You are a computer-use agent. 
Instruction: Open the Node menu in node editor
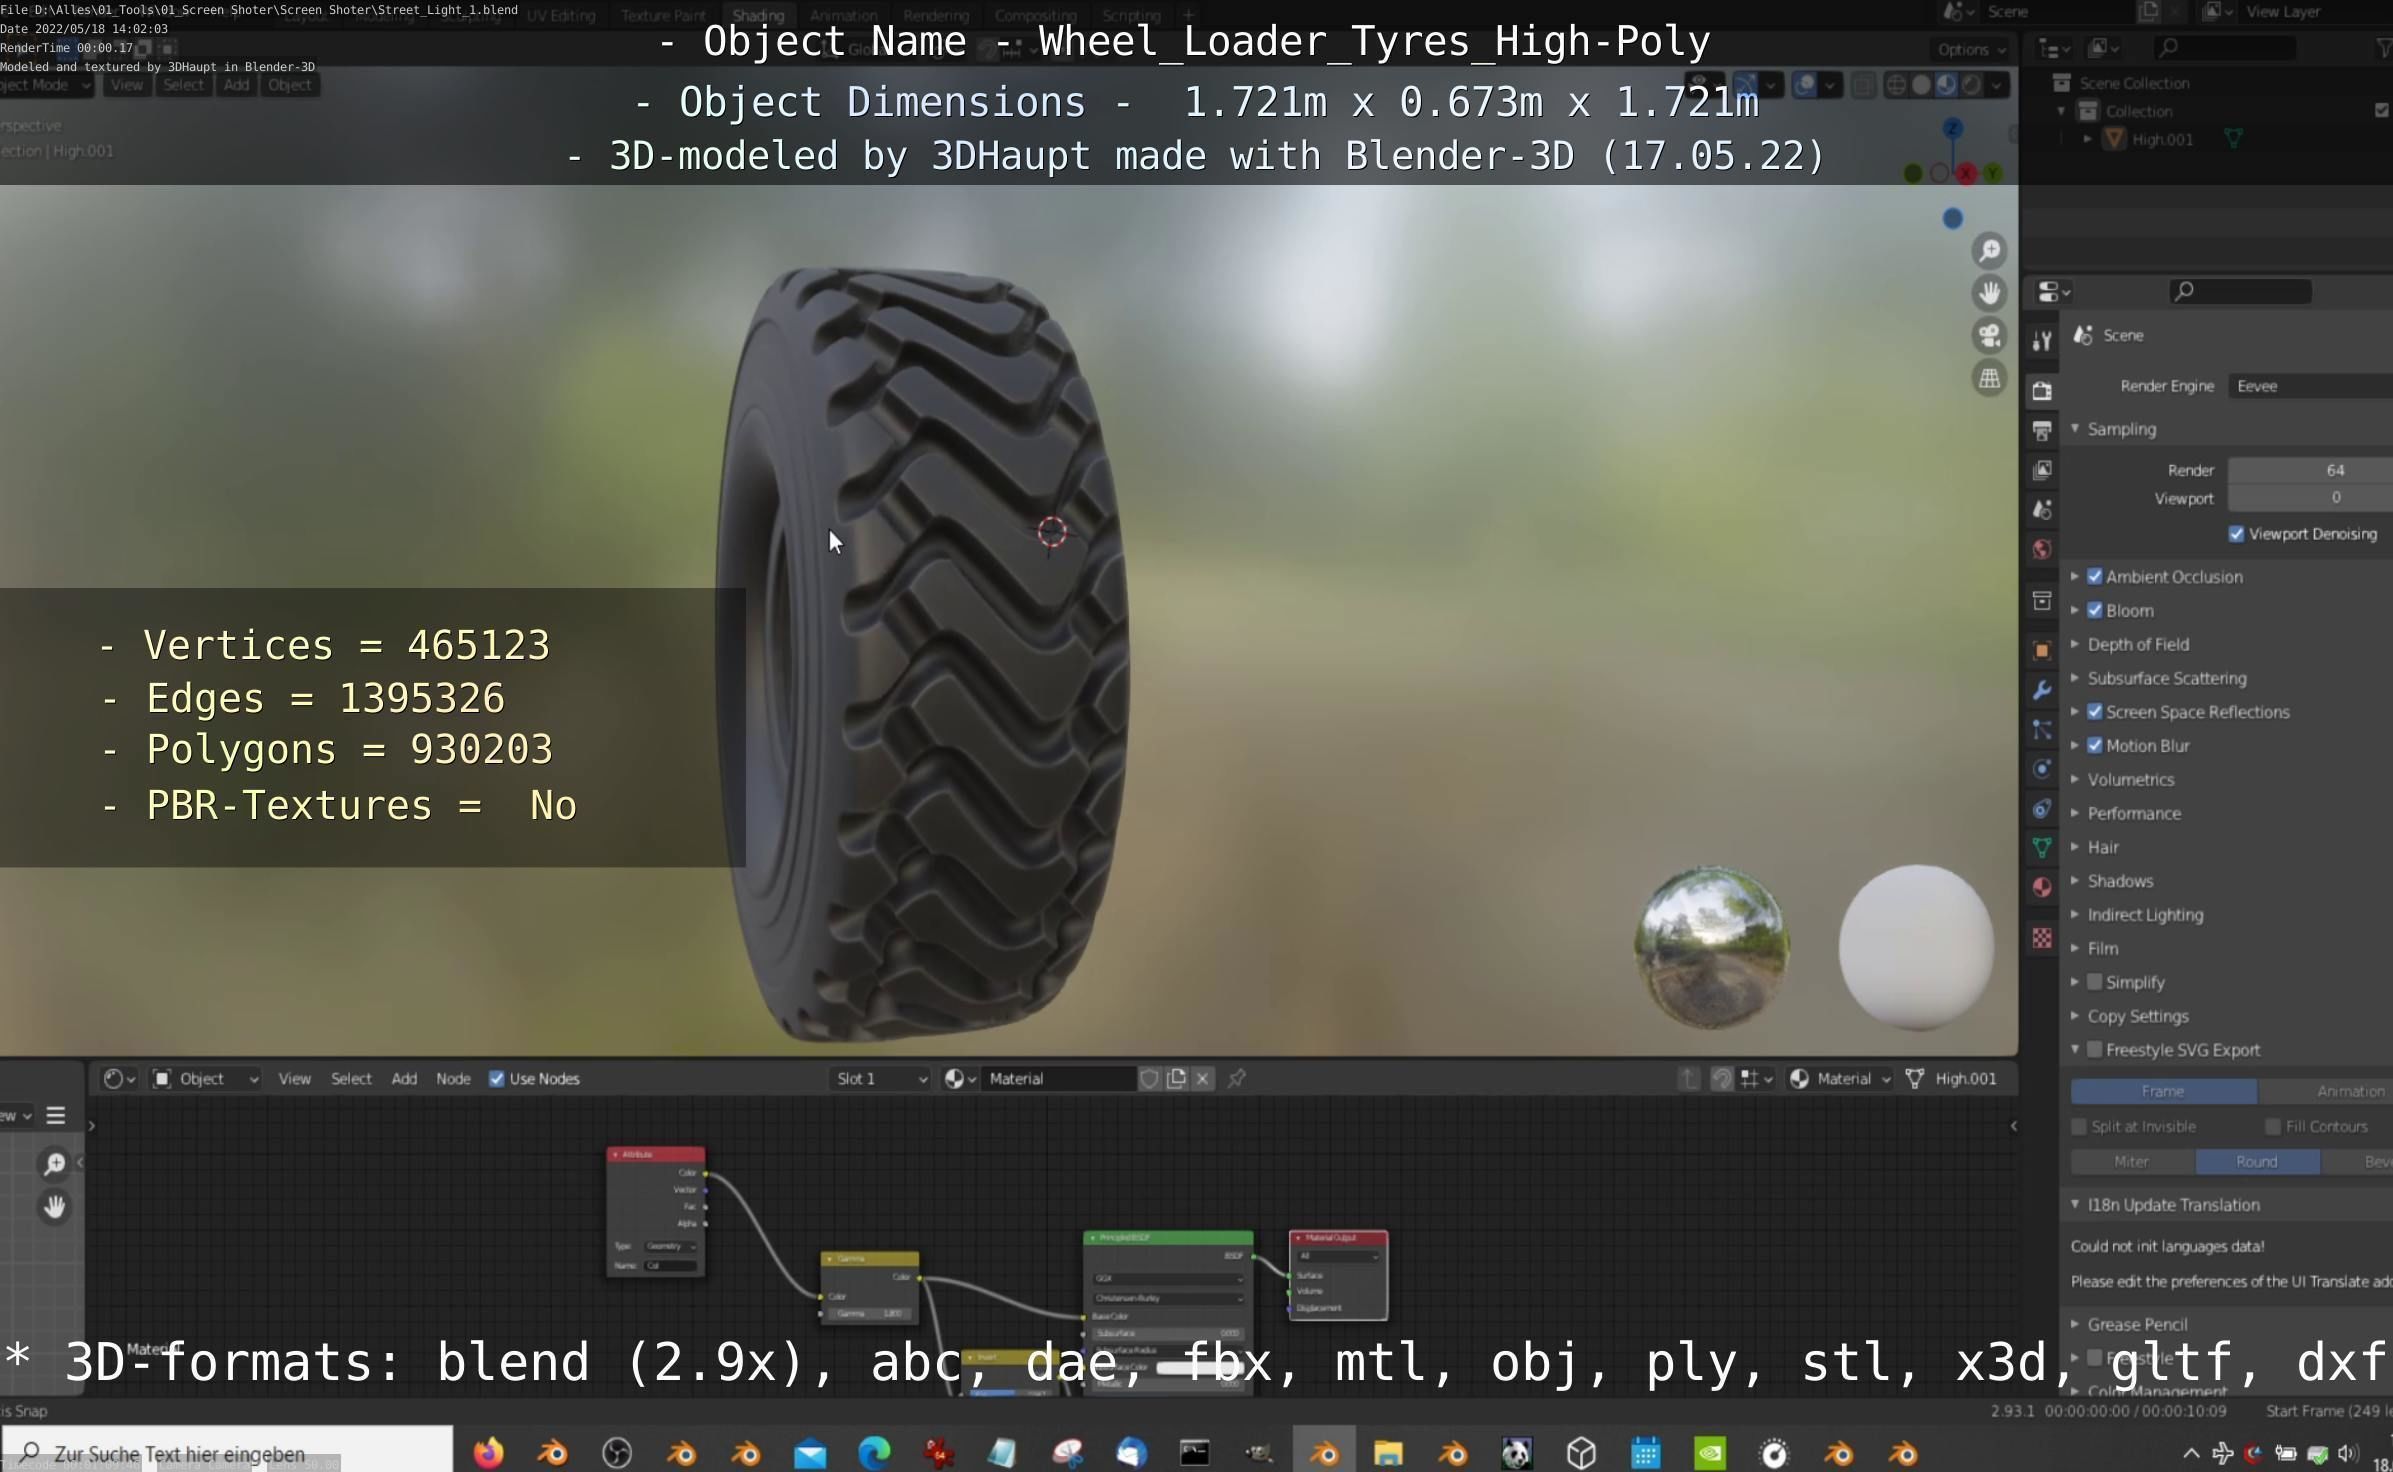pos(453,1078)
